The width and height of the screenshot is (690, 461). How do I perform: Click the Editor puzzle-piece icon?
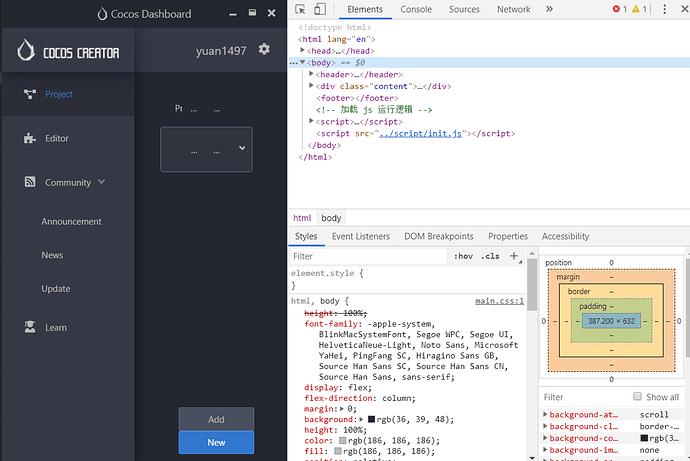click(x=30, y=138)
